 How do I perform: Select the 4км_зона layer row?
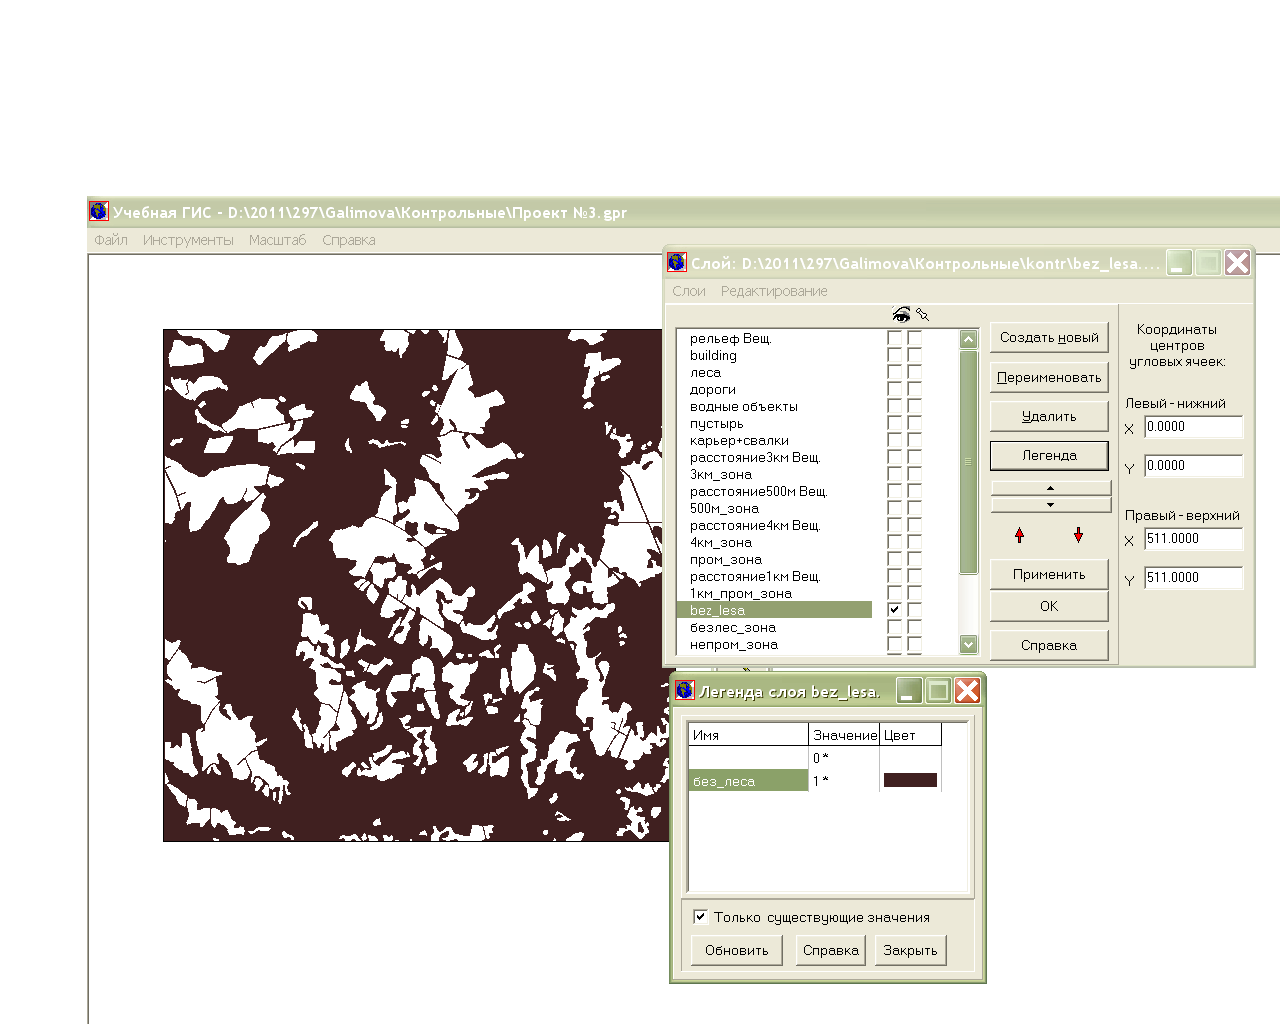[x=775, y=543]
